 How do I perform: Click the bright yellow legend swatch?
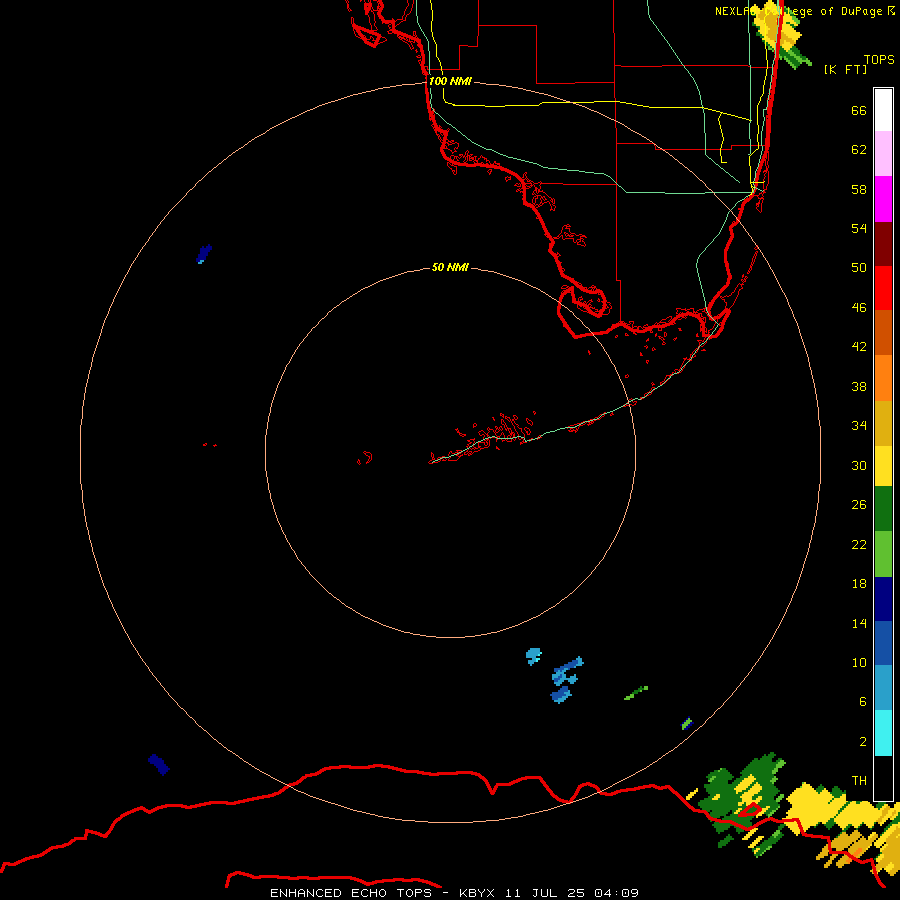click(x=883, y=466)
